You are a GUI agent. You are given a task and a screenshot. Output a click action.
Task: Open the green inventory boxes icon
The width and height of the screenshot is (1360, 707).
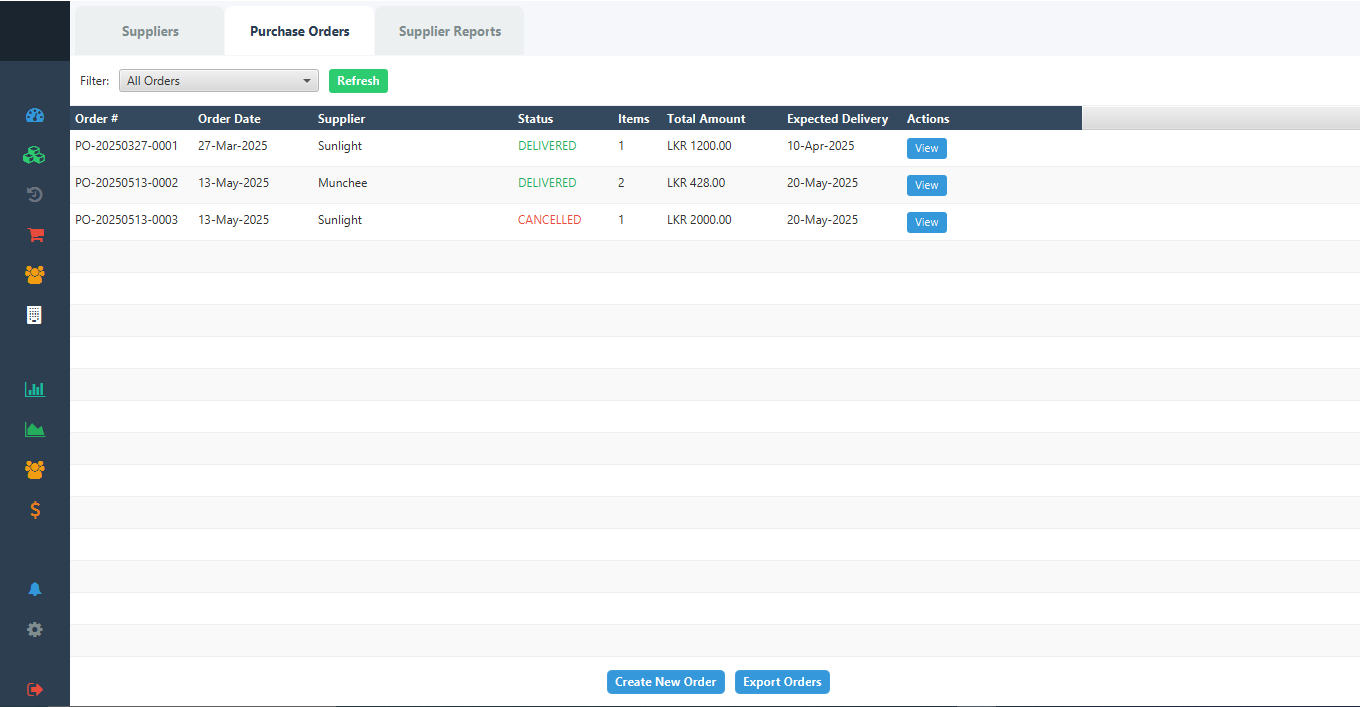point(35,155)
